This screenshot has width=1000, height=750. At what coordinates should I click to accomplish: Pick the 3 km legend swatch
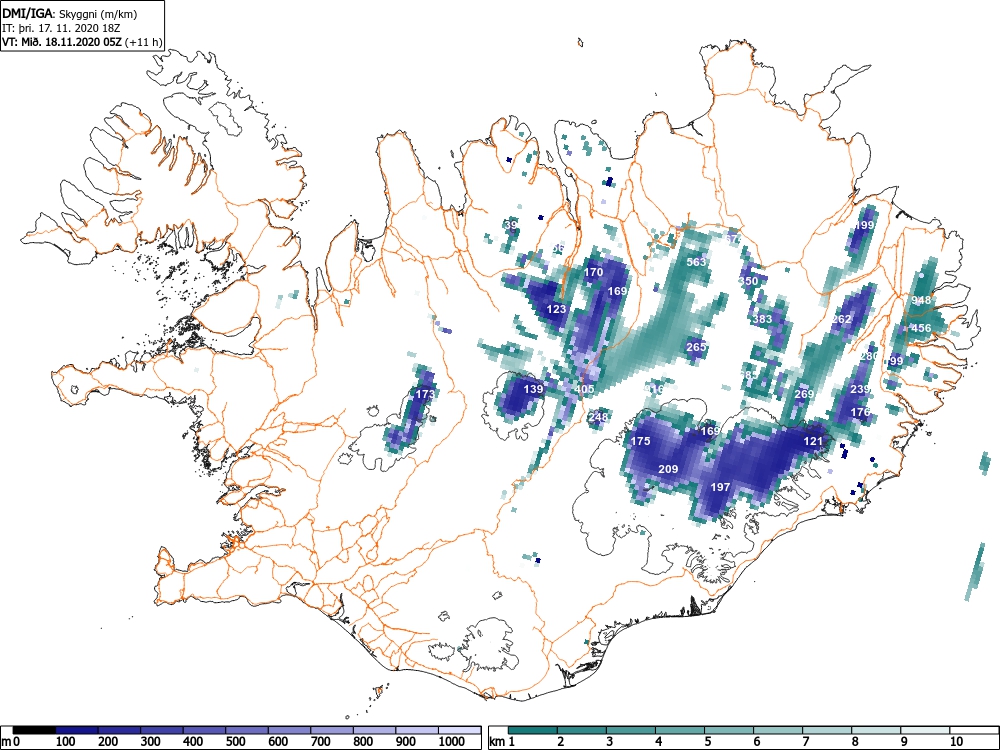(x=631, y=730)
